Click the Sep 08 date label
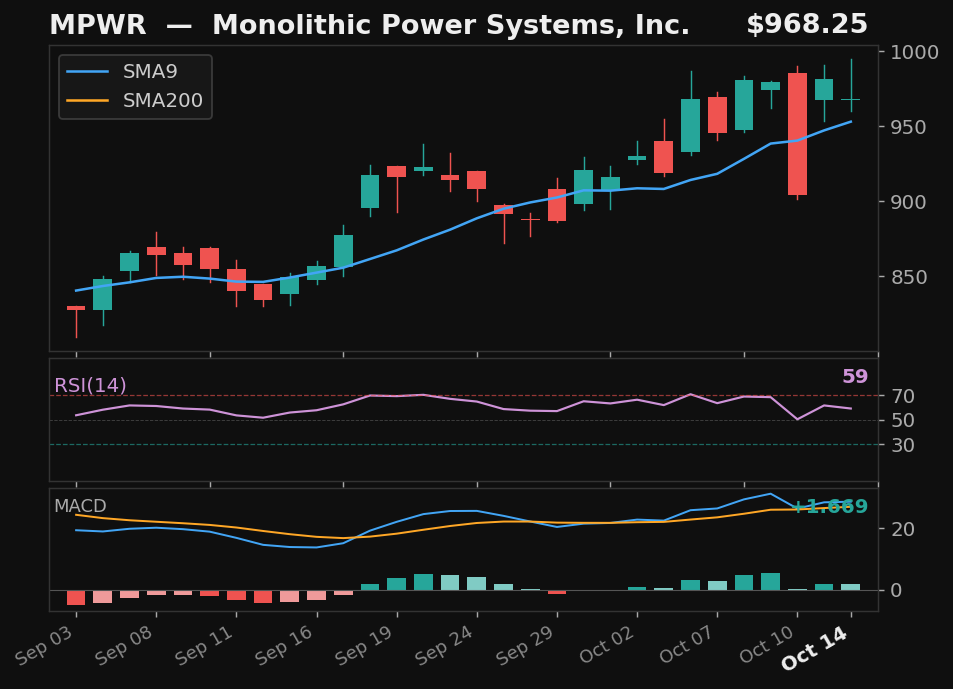This screenshot has height=689, width=953. pyautogui.click(x=125, y=645)
